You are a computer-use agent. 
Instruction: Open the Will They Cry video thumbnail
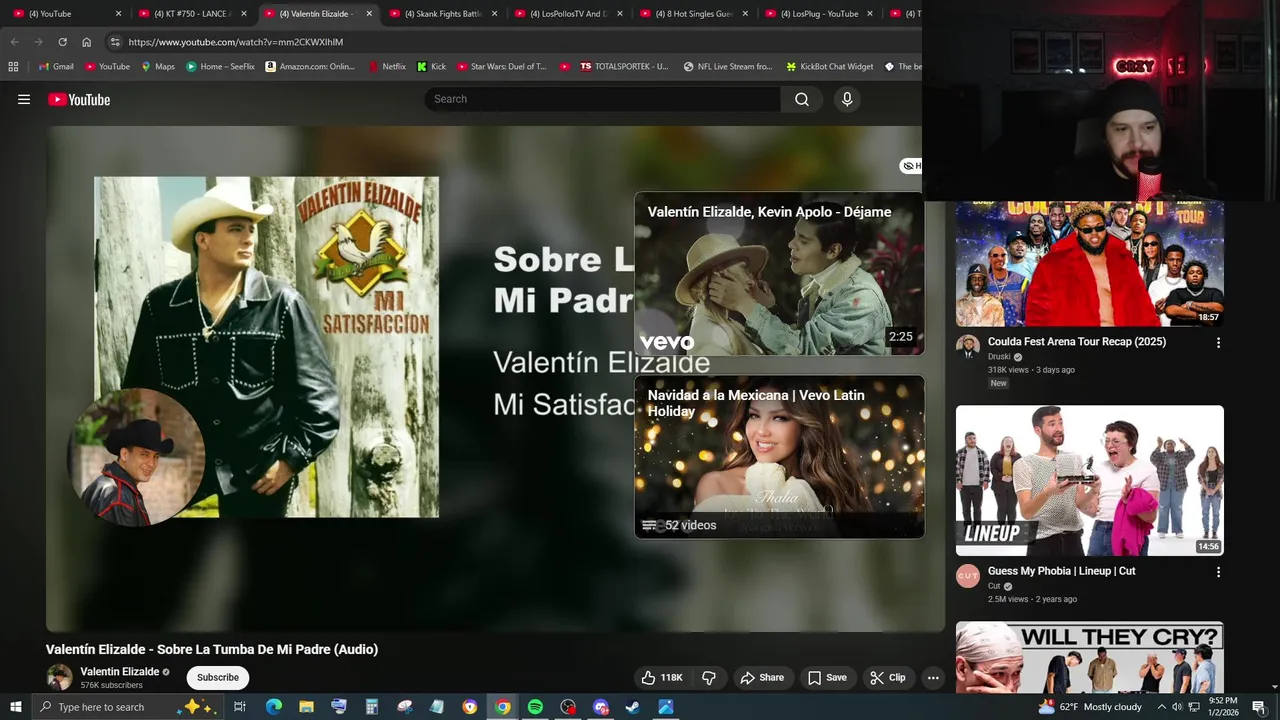click(1090, 657)
